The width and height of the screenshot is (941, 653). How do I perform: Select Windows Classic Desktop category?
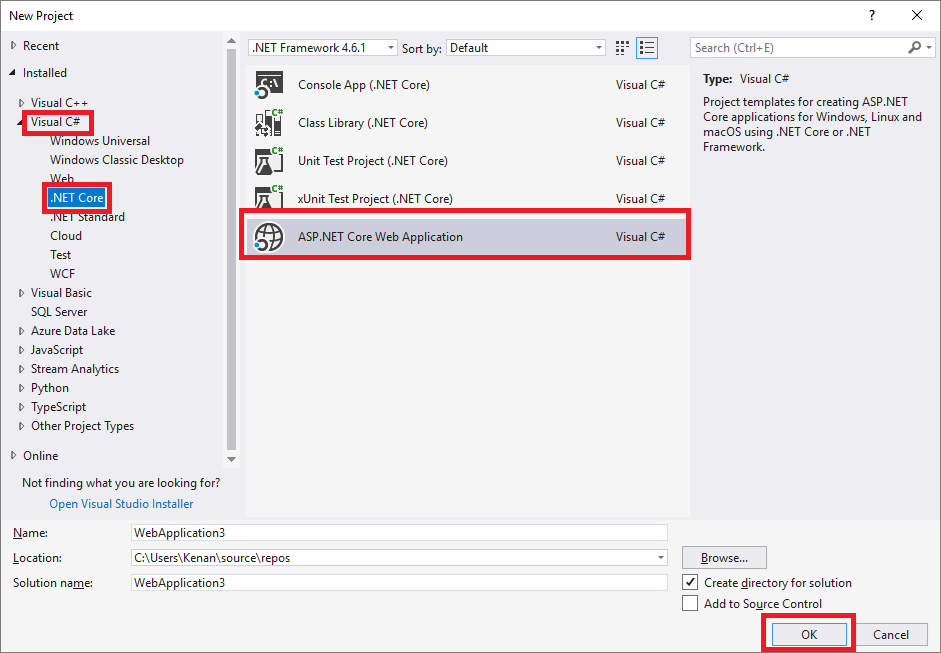click(x=116, y=160)
